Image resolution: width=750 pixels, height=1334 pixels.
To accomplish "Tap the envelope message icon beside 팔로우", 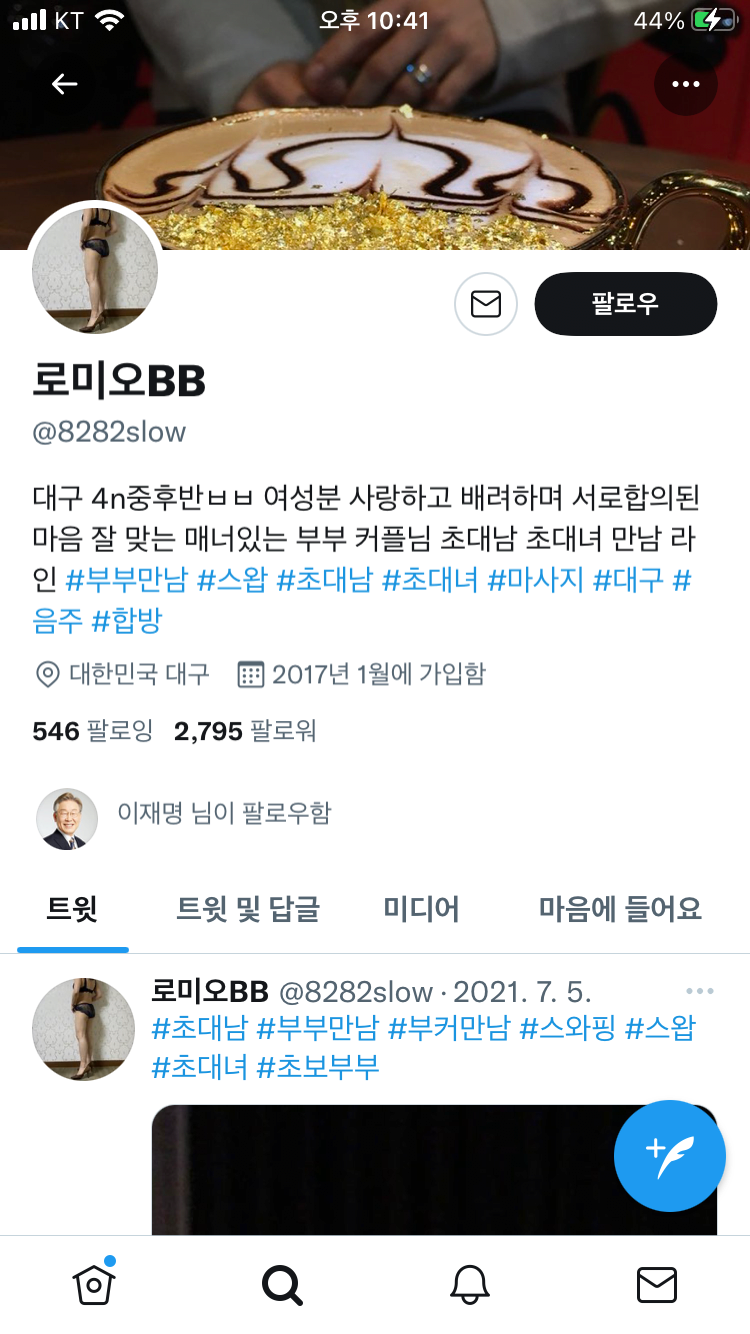I will (486, 304).
